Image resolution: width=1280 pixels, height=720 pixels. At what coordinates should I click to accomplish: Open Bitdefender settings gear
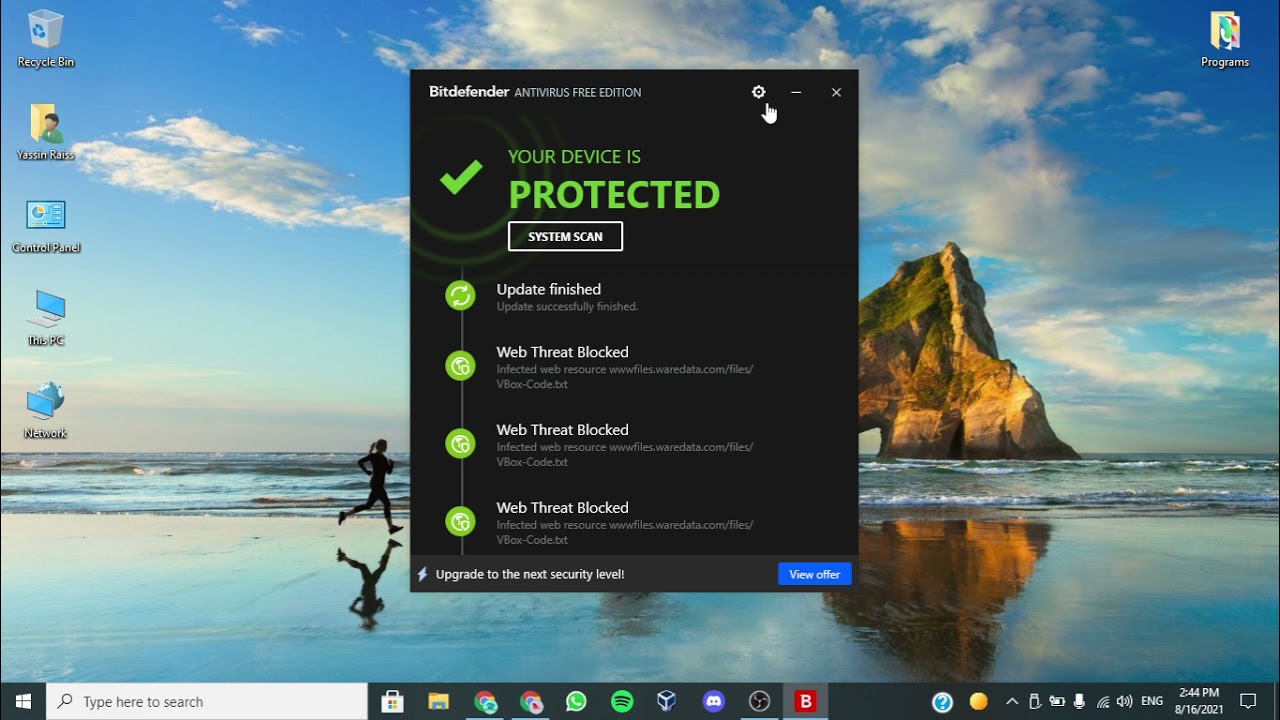[758, 92]
